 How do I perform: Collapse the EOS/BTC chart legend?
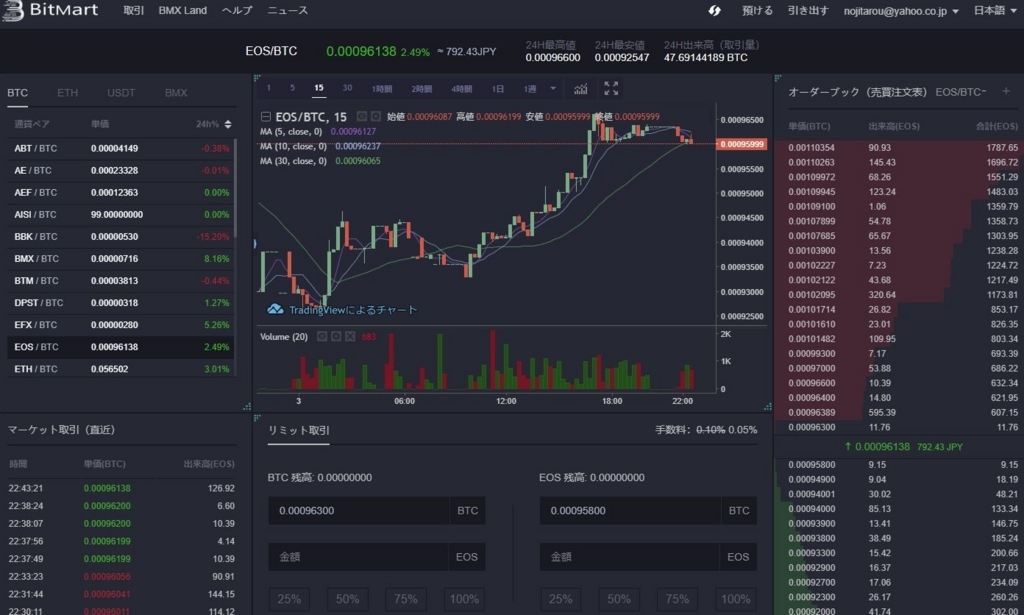(x=266, y=117)
